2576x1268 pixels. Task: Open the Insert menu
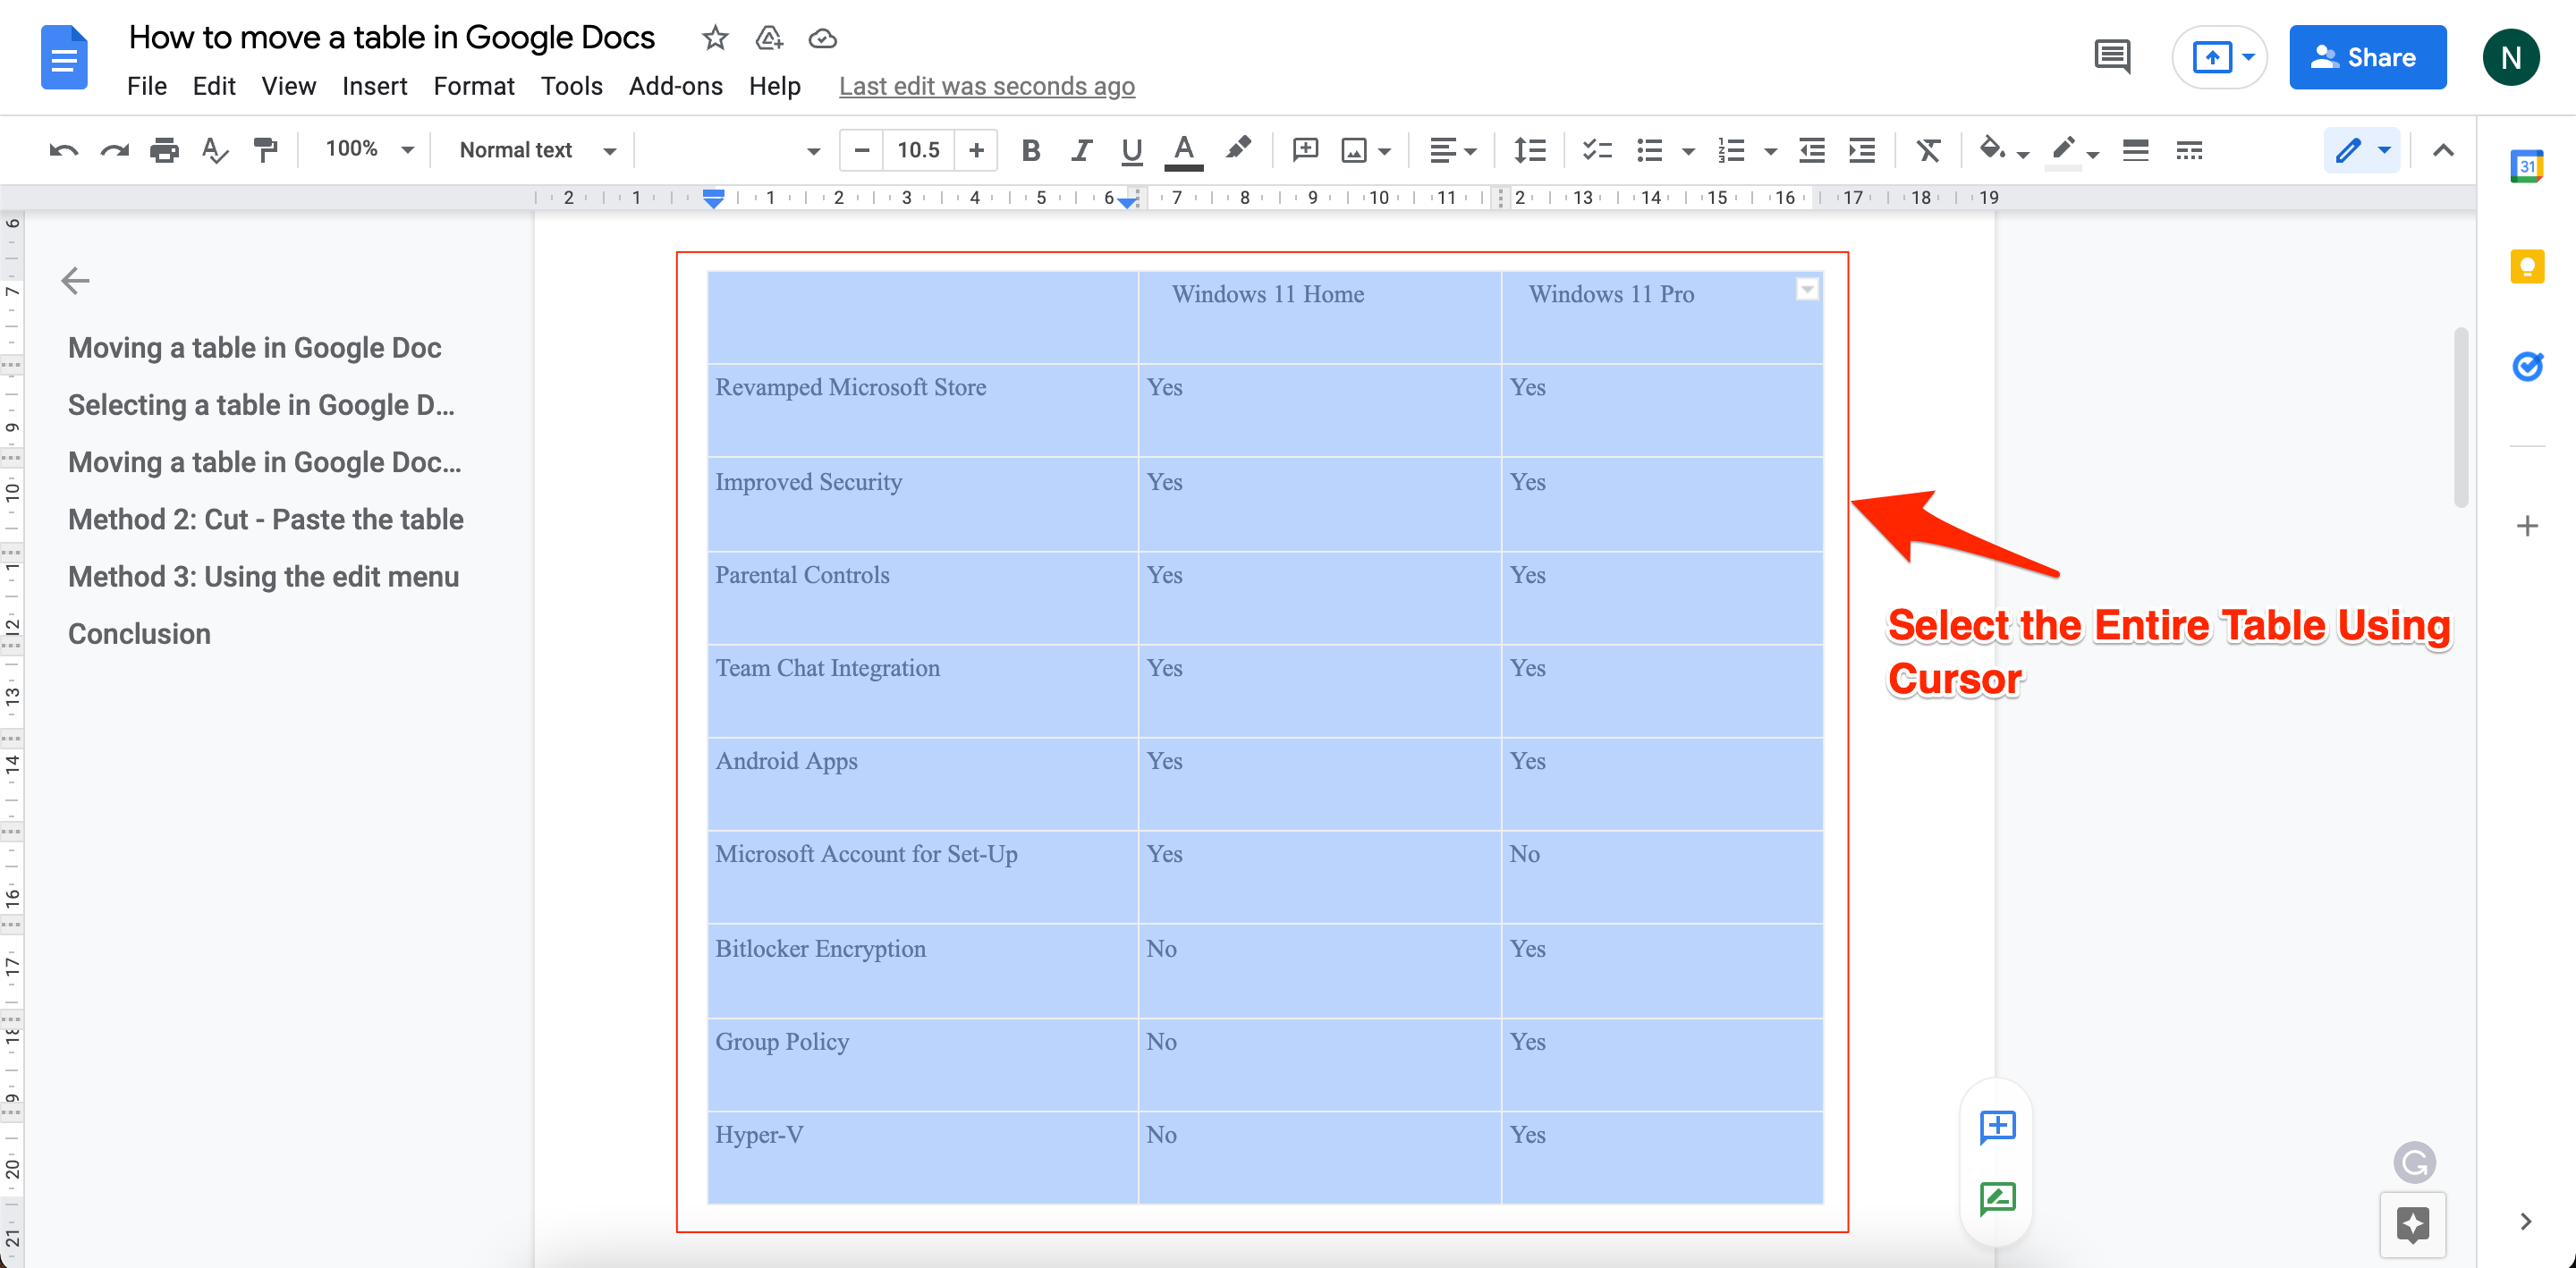tap(369, 87)
